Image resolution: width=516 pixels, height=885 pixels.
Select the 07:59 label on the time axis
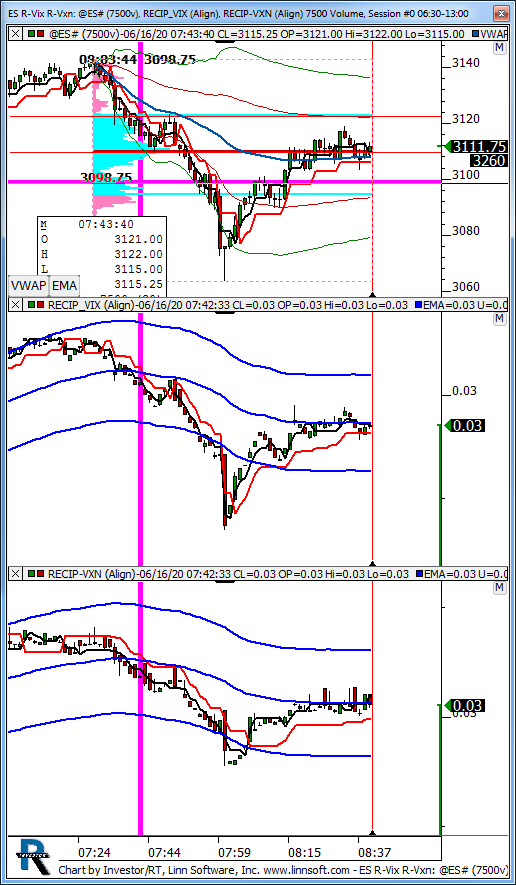pyautogui.click(x=231, y=851)
